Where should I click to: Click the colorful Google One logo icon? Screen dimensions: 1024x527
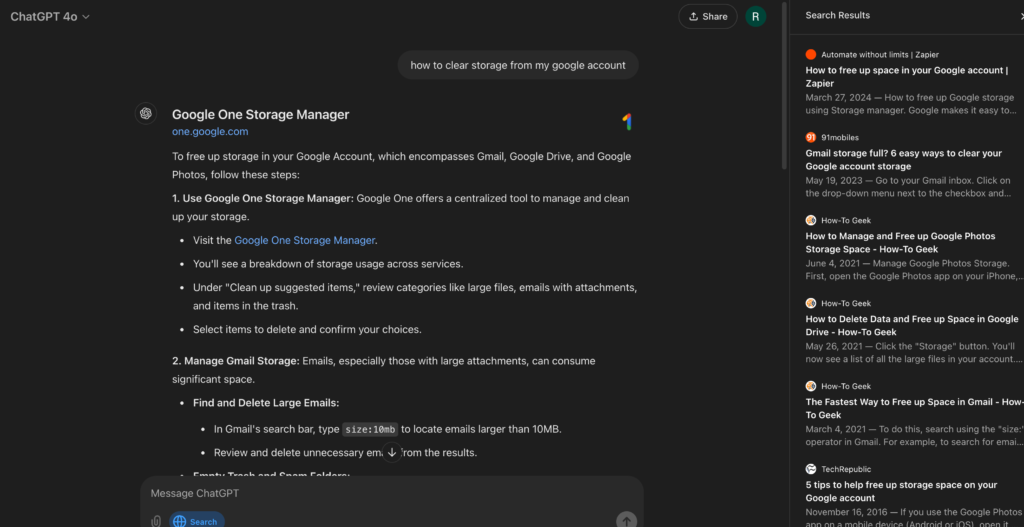point(627,122)
